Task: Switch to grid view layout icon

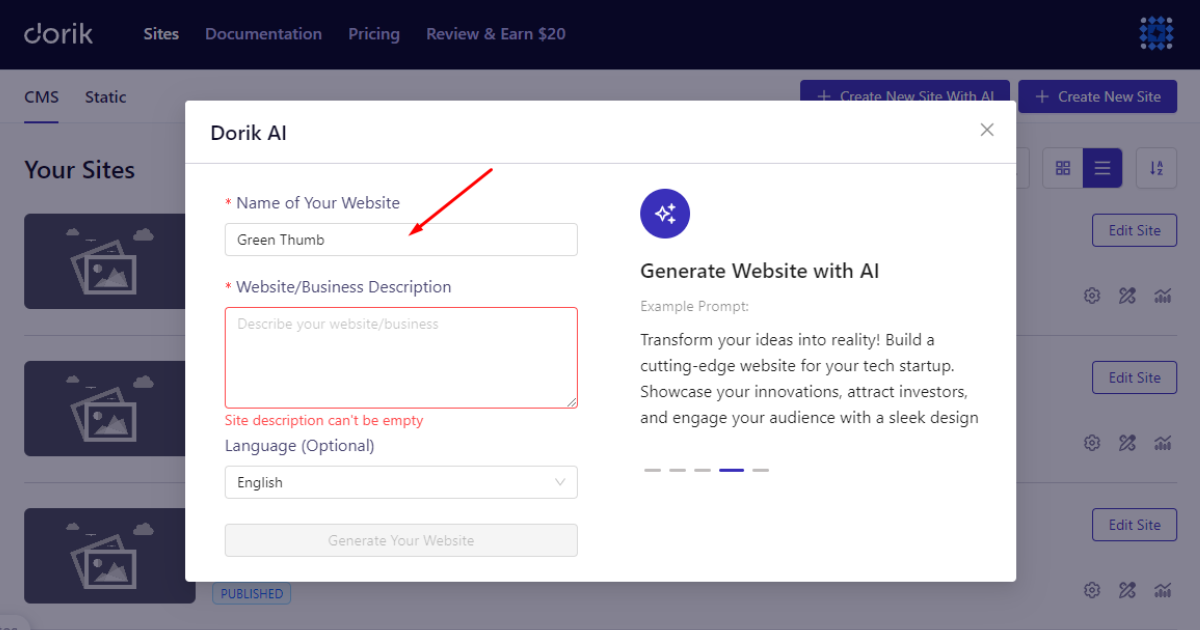Action: pyautogui.click(x=1063, y=168)
